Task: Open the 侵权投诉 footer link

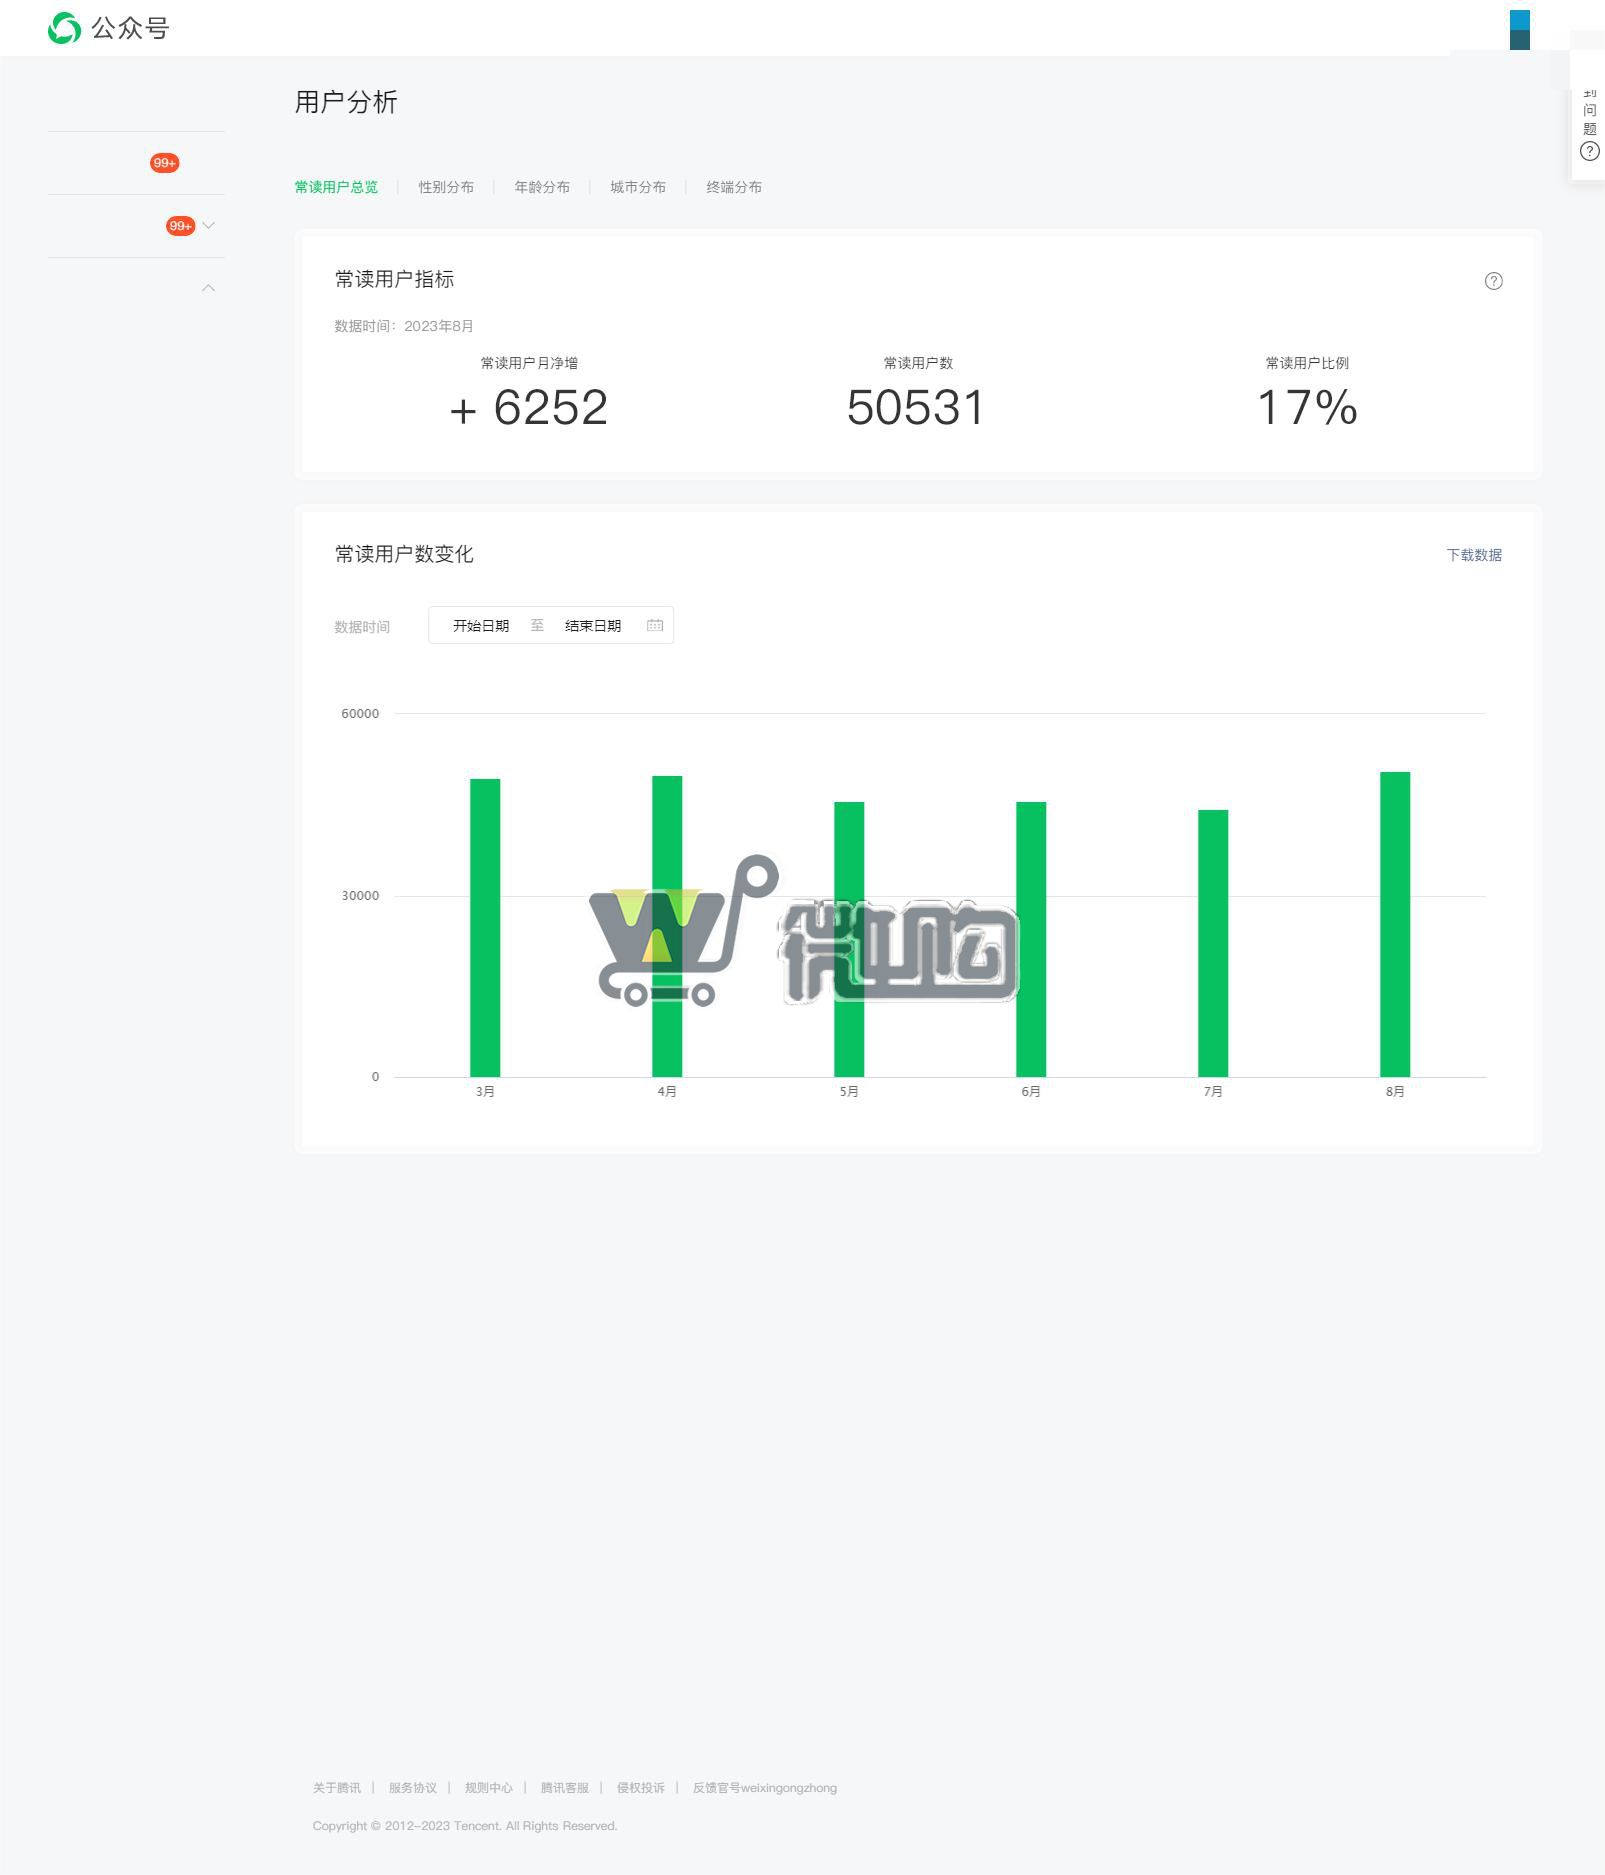Action: pyautogui.click(x=640, y=1788)
